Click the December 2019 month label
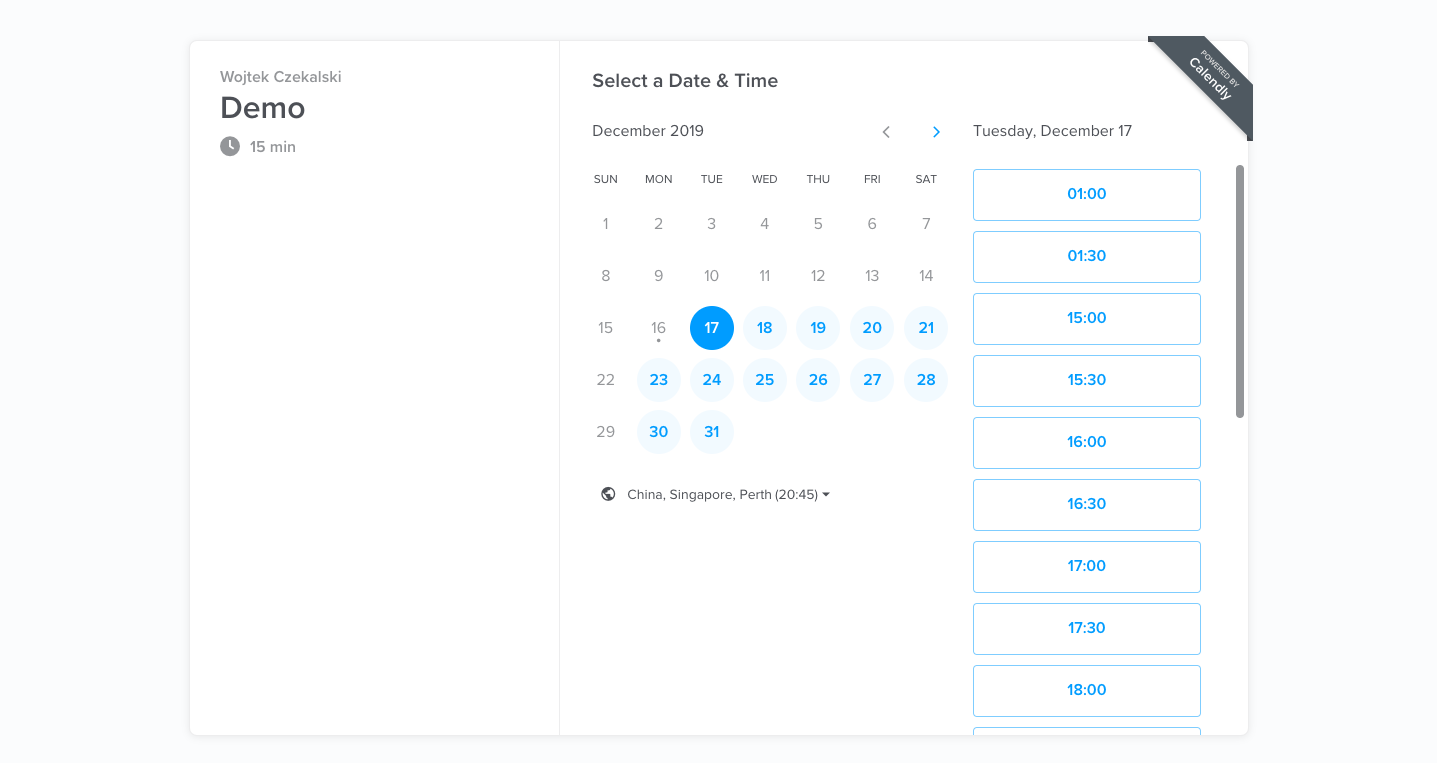Viewport: 1437px width, 763px height. [648, 131]
